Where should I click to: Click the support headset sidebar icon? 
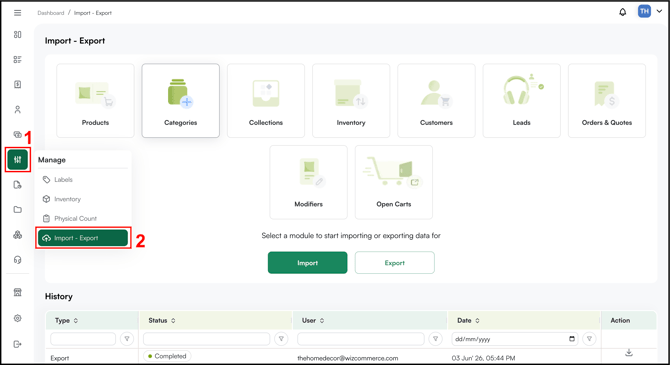point(18,260)
